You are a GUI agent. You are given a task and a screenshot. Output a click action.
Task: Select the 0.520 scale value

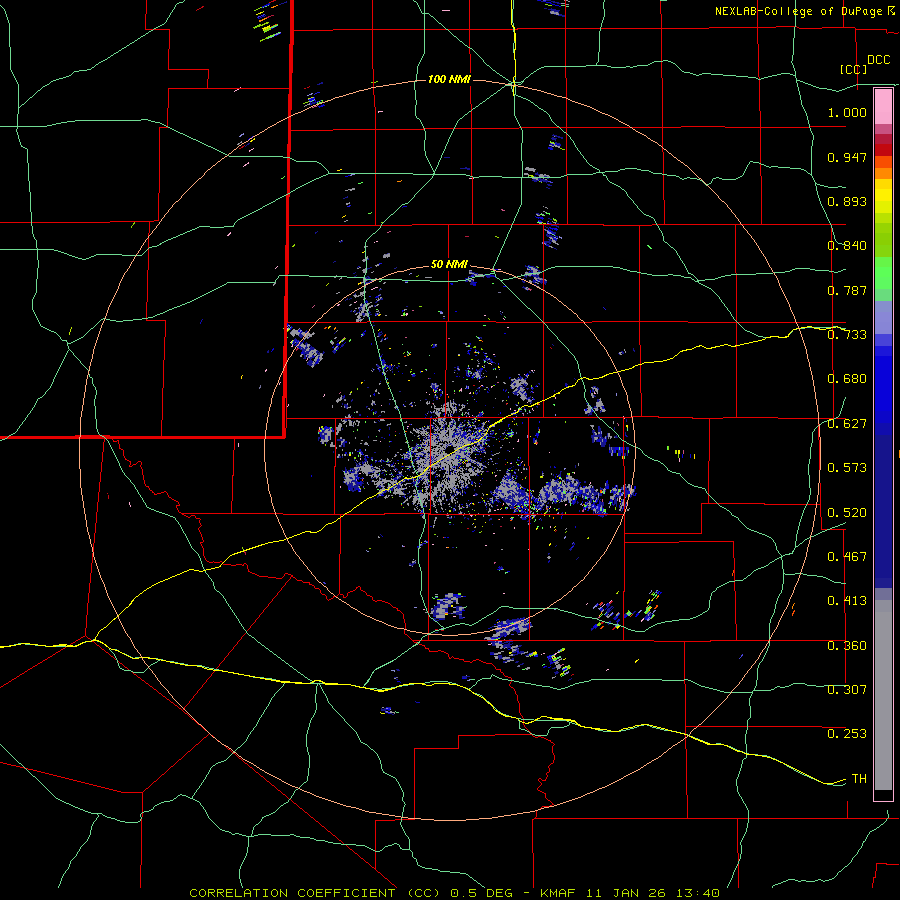[847, 513]
